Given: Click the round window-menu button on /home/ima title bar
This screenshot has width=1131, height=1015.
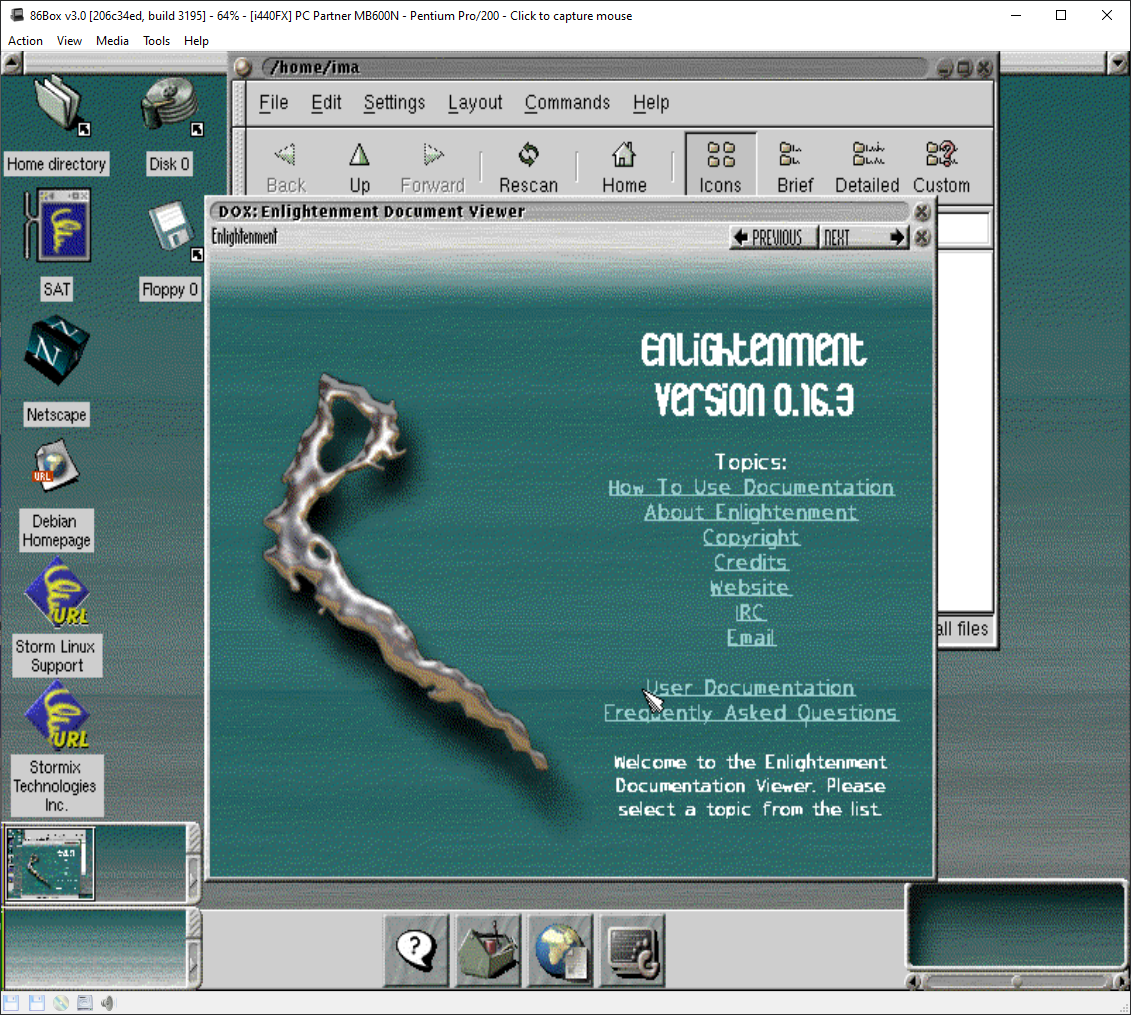Looking at the screenshot, I should pyautogui.click(x=243, y=68).
